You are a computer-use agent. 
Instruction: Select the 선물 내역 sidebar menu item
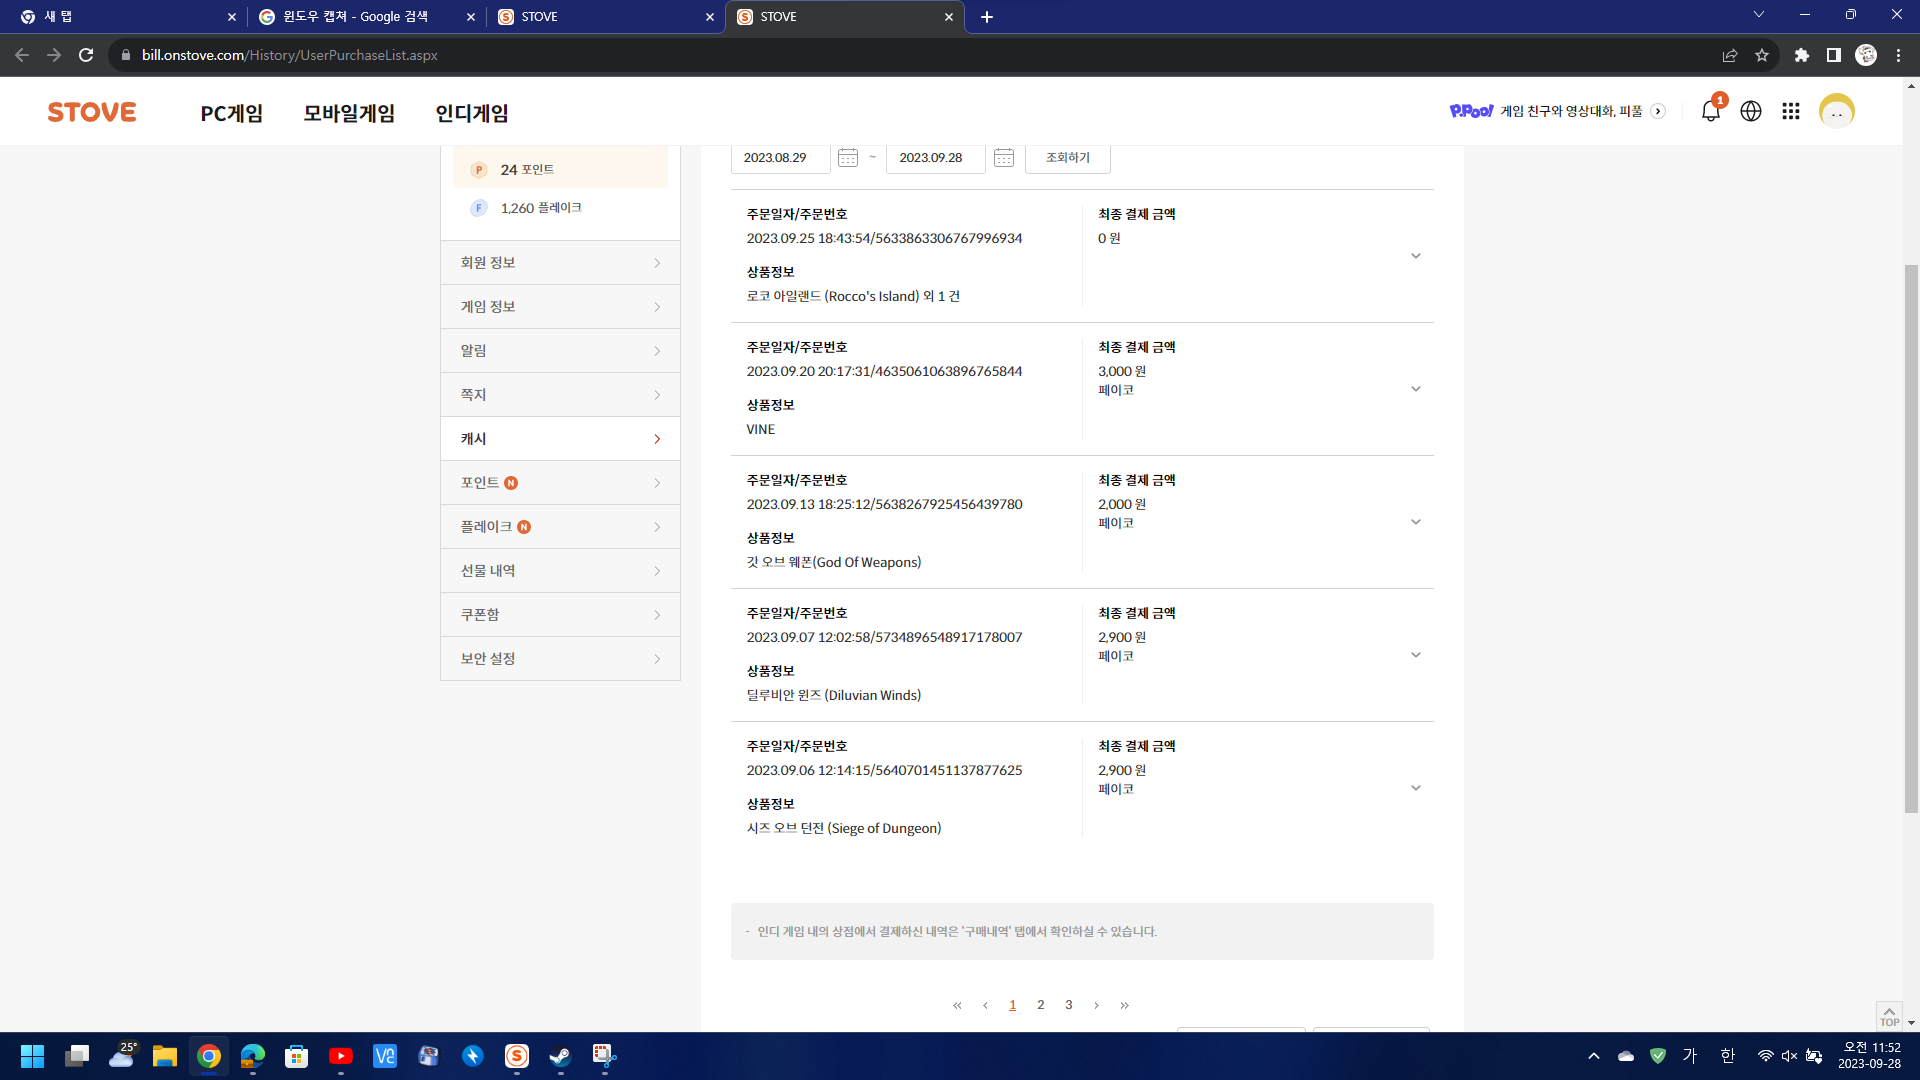pyautogui.click(x=560, y=571)
